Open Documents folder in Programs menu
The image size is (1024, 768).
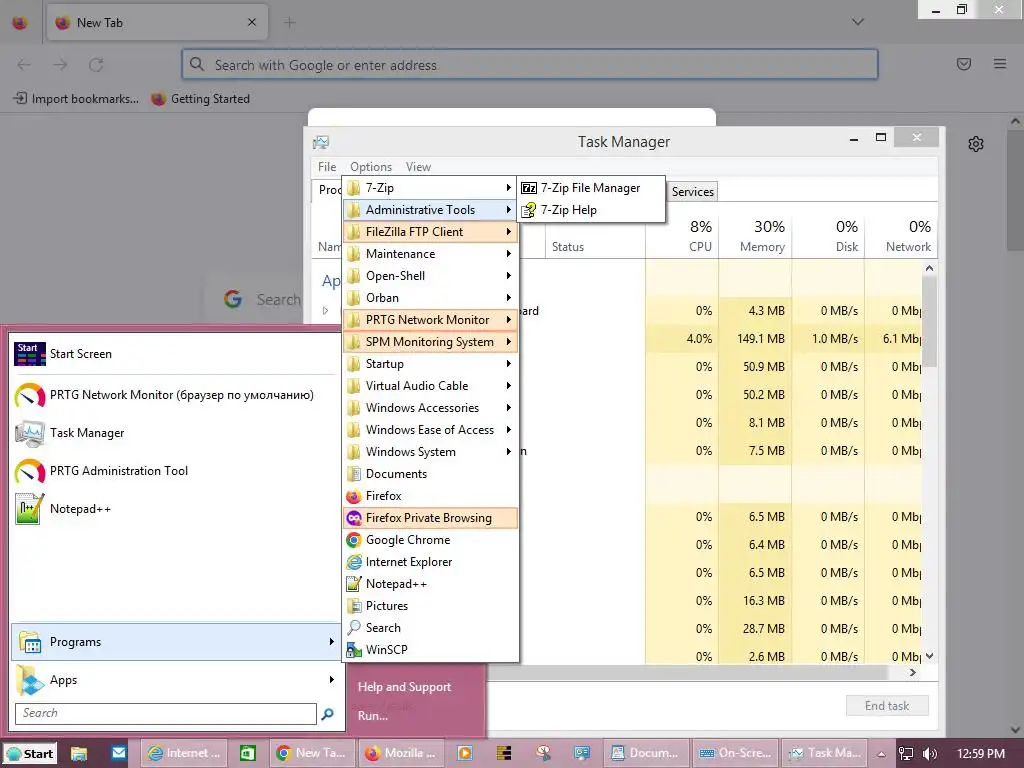430,474
